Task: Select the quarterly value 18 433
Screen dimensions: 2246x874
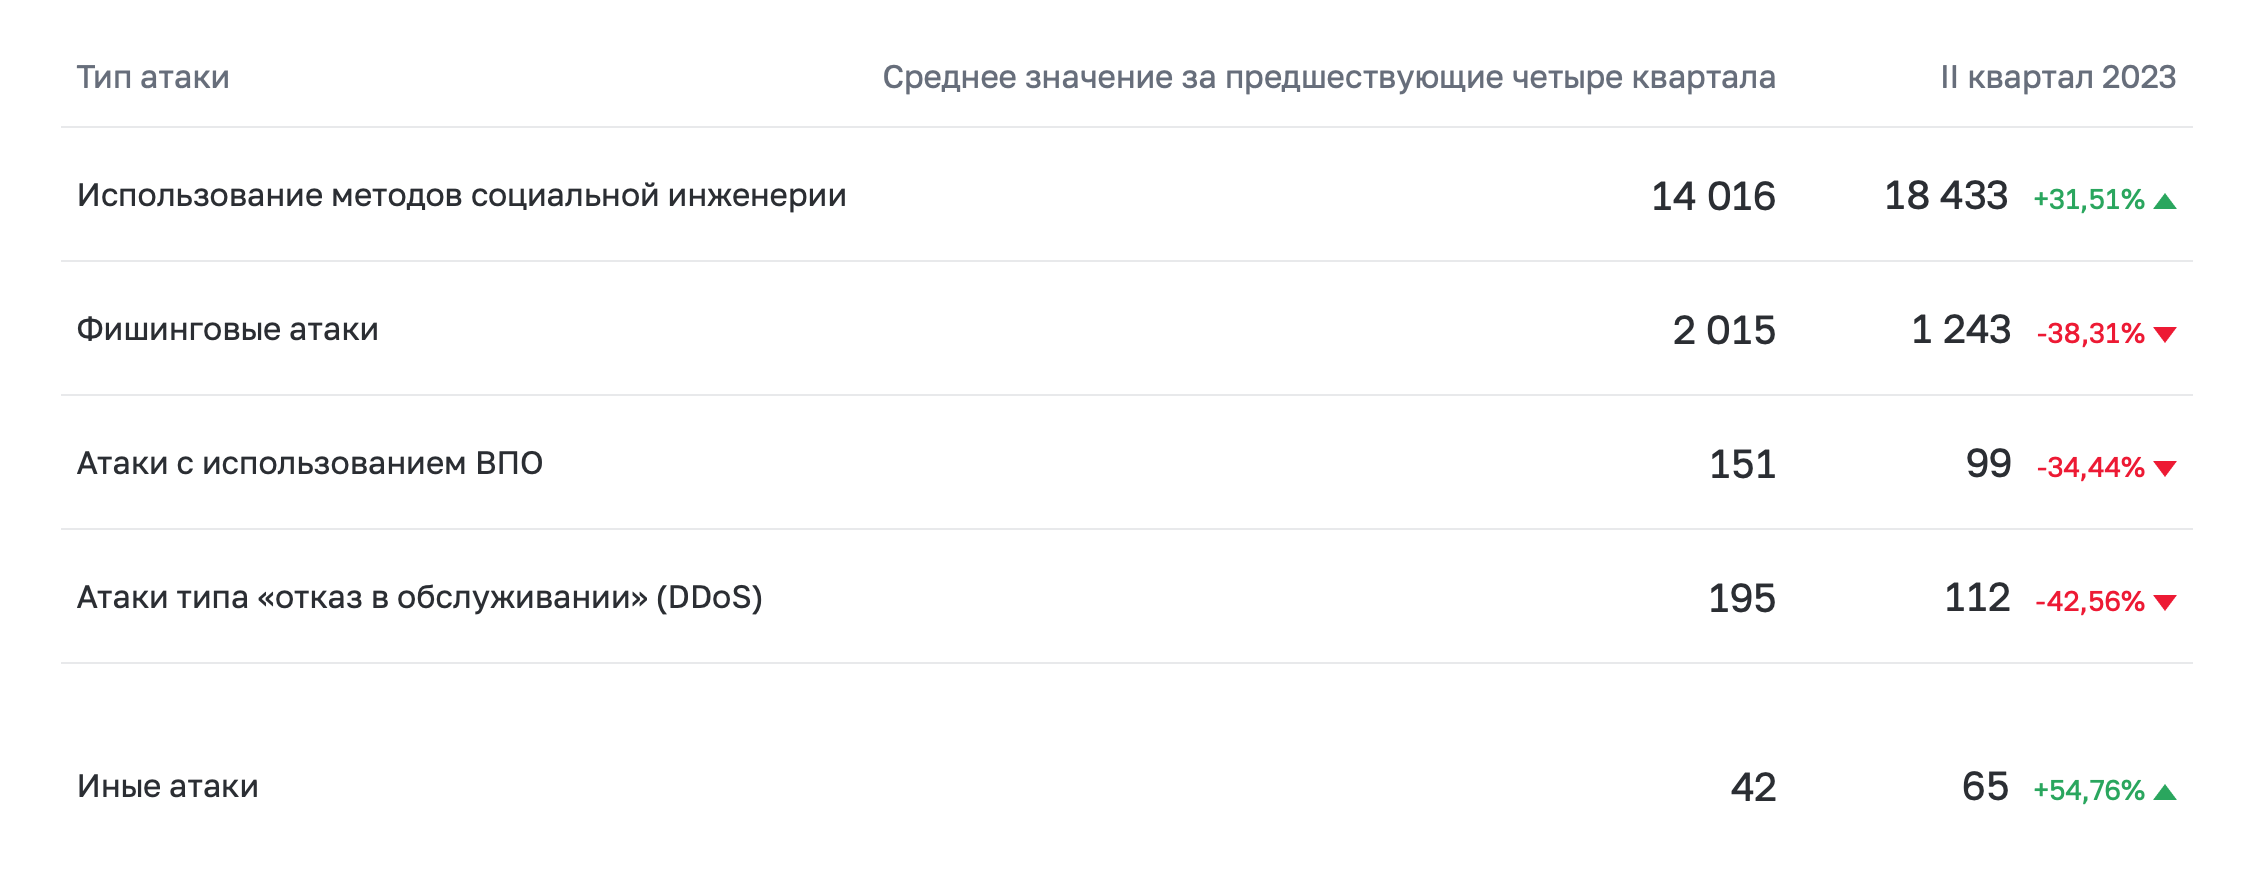Action: coord(1945,196)
